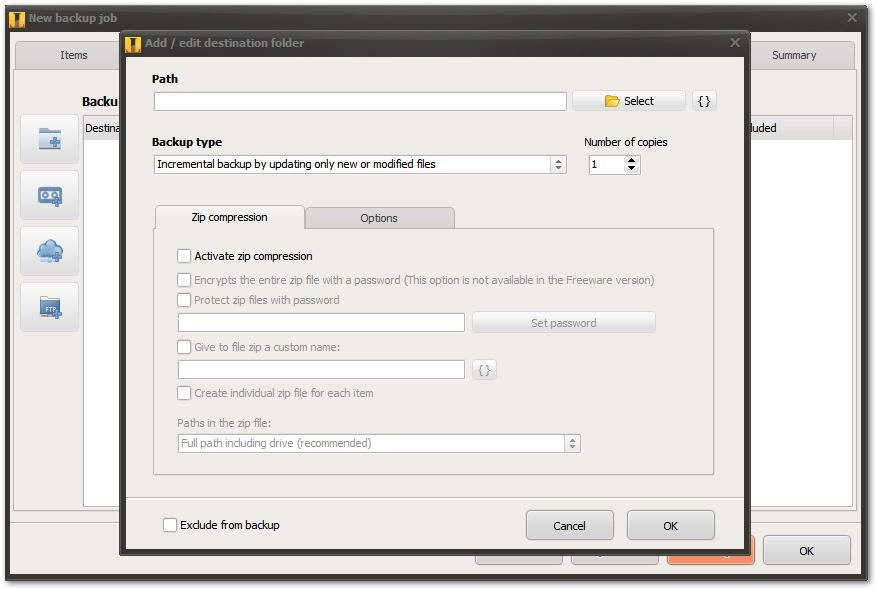Increase the Number of copies value
The image size is (877, 590).
(631, 161)
